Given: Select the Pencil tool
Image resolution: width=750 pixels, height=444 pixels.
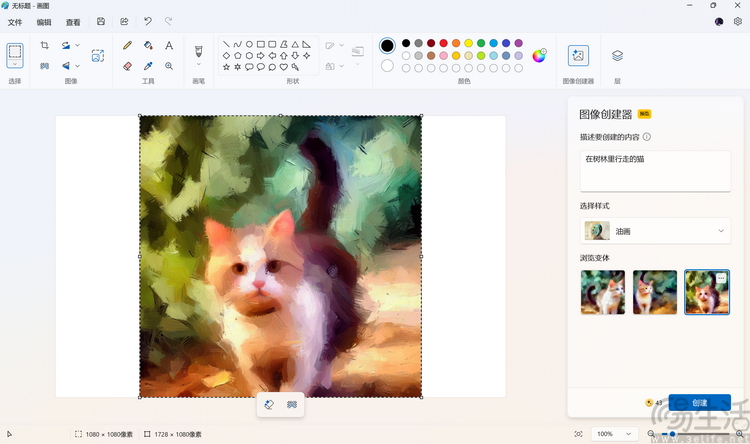Looking at the screenshot, I should [127, 45].
